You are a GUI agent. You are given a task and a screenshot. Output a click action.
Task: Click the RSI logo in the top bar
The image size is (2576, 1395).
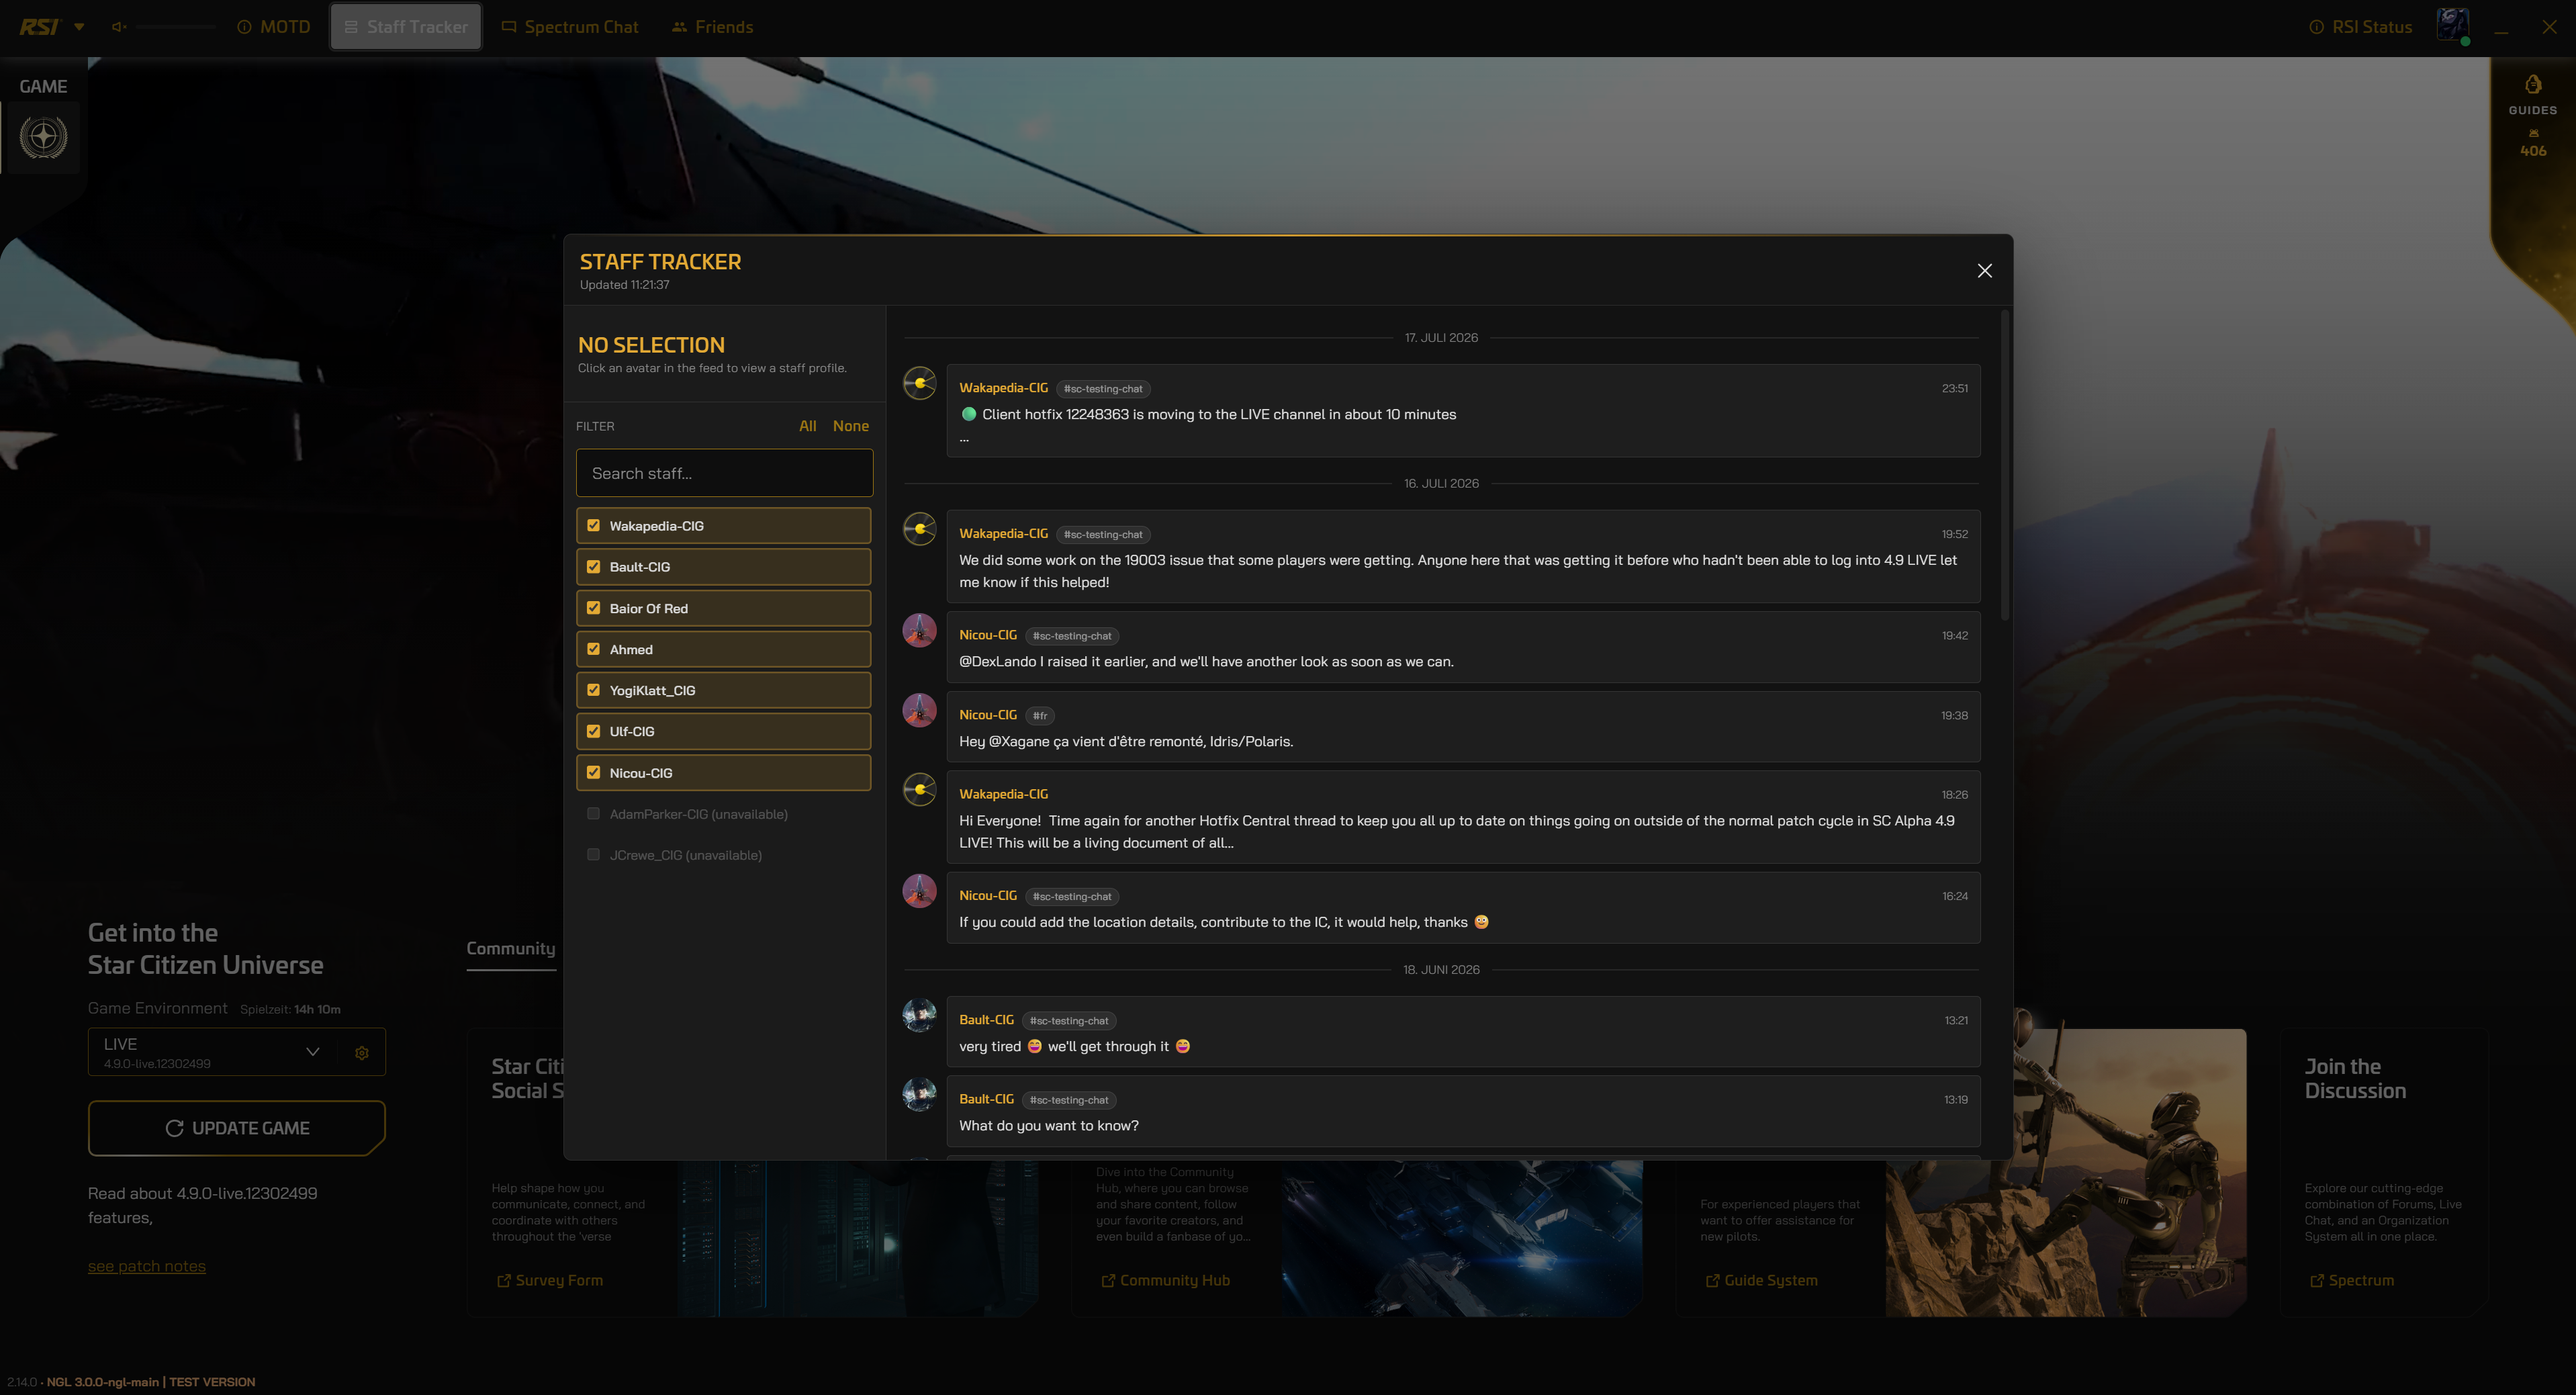pyautogui.click(x=39, y=27)
